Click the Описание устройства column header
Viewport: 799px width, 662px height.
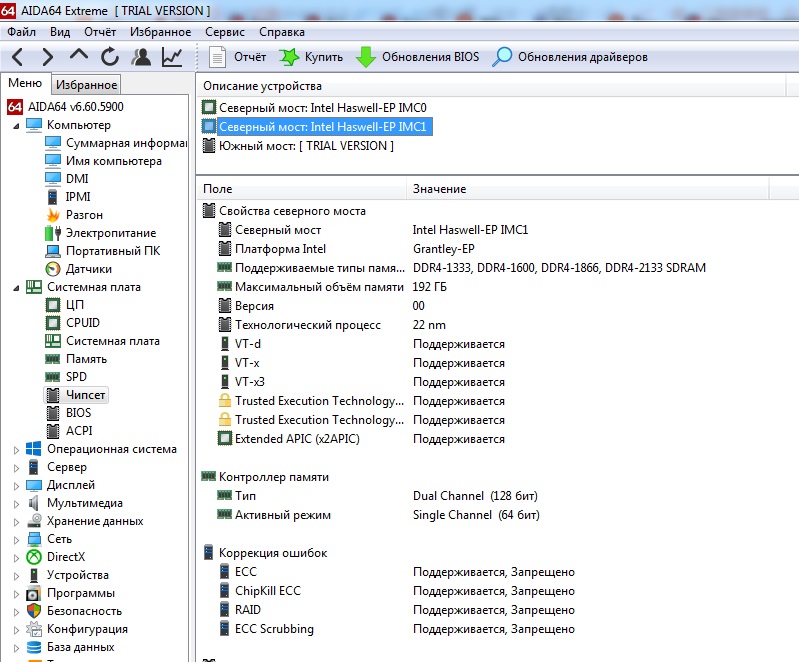coord(491,86)
